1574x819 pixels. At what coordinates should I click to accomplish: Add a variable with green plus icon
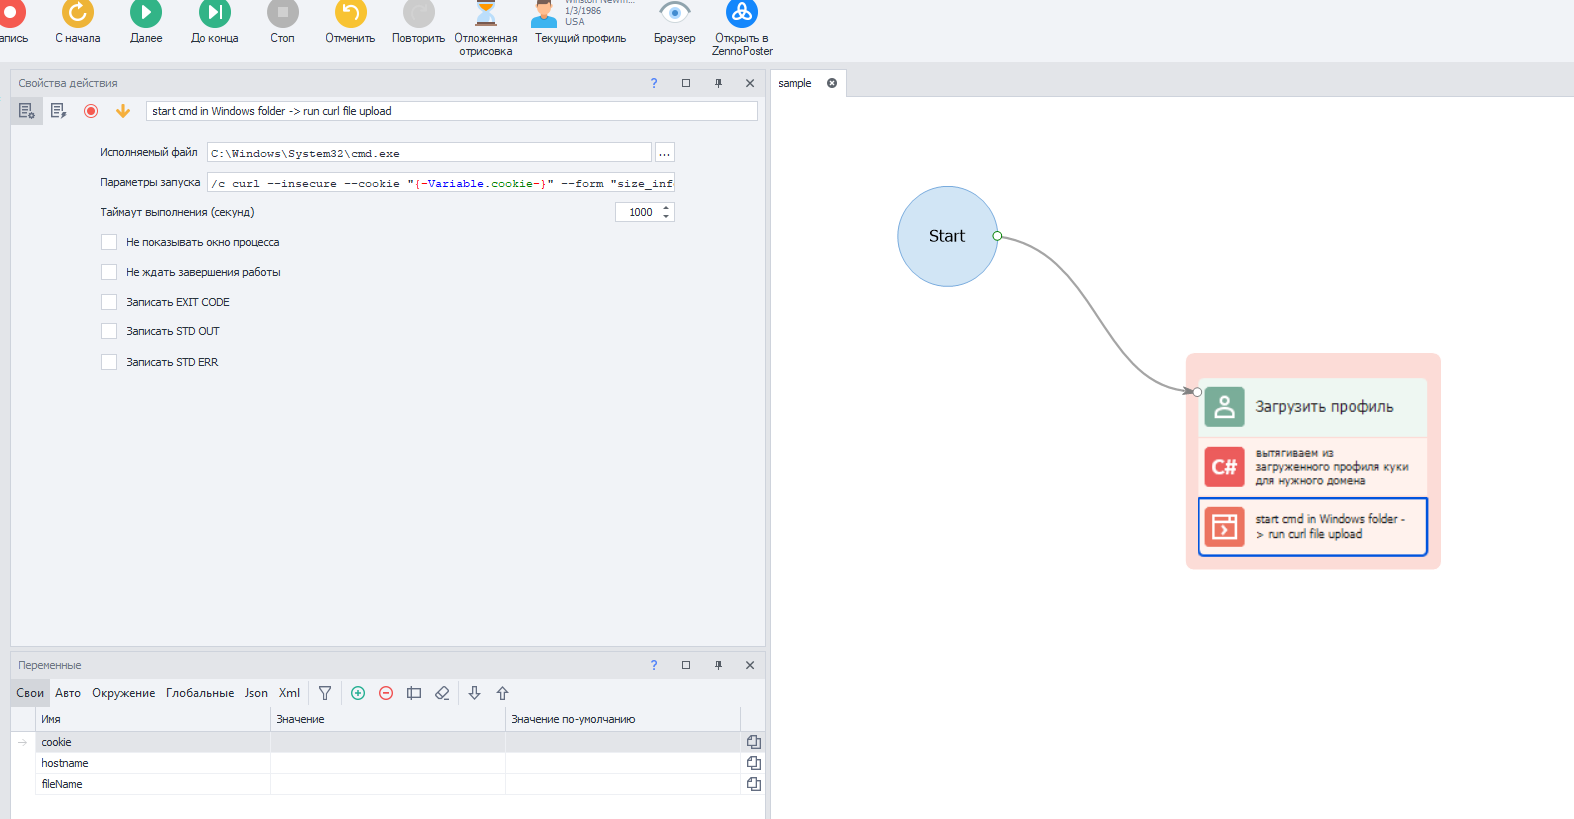tap(358, 693)
